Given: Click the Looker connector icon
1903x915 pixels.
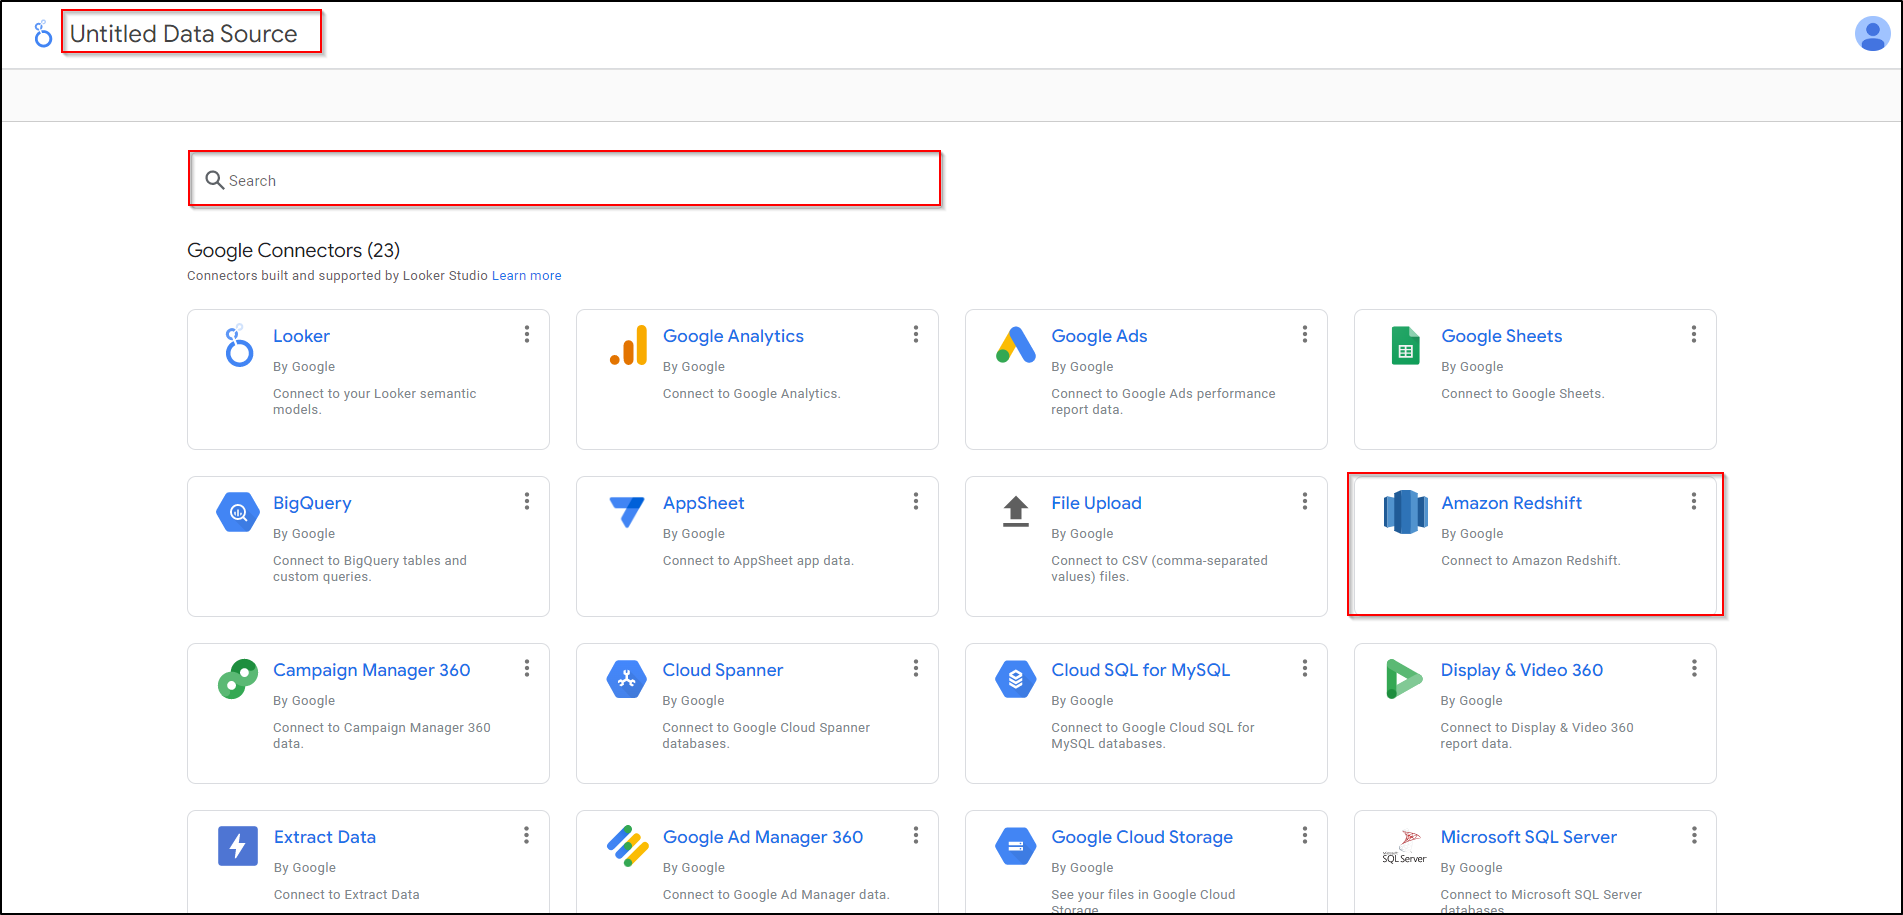Looking at the screenshot, I should point(238,346).
